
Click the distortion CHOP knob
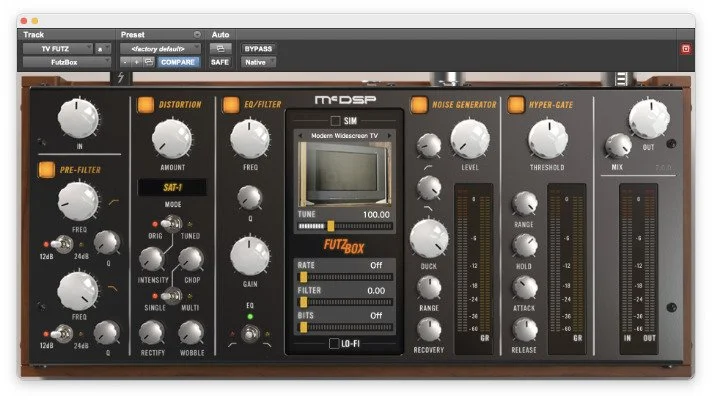pos(191,259)
